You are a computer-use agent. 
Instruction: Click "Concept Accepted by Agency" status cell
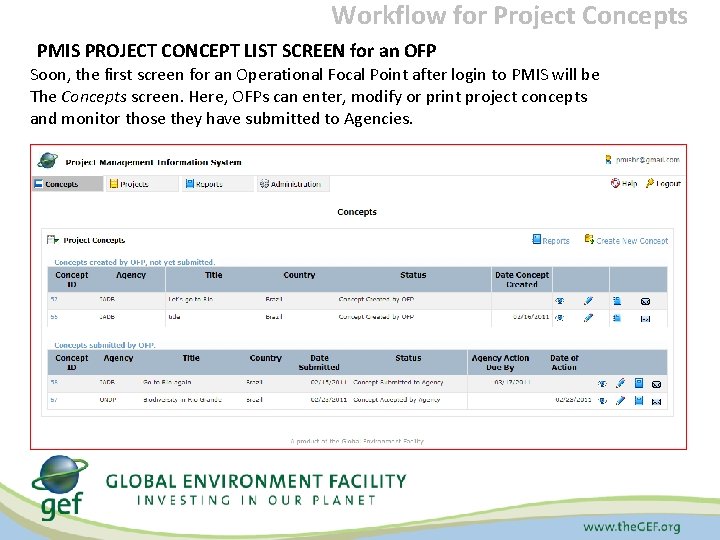pyautogui.click(x=397, y=399)
